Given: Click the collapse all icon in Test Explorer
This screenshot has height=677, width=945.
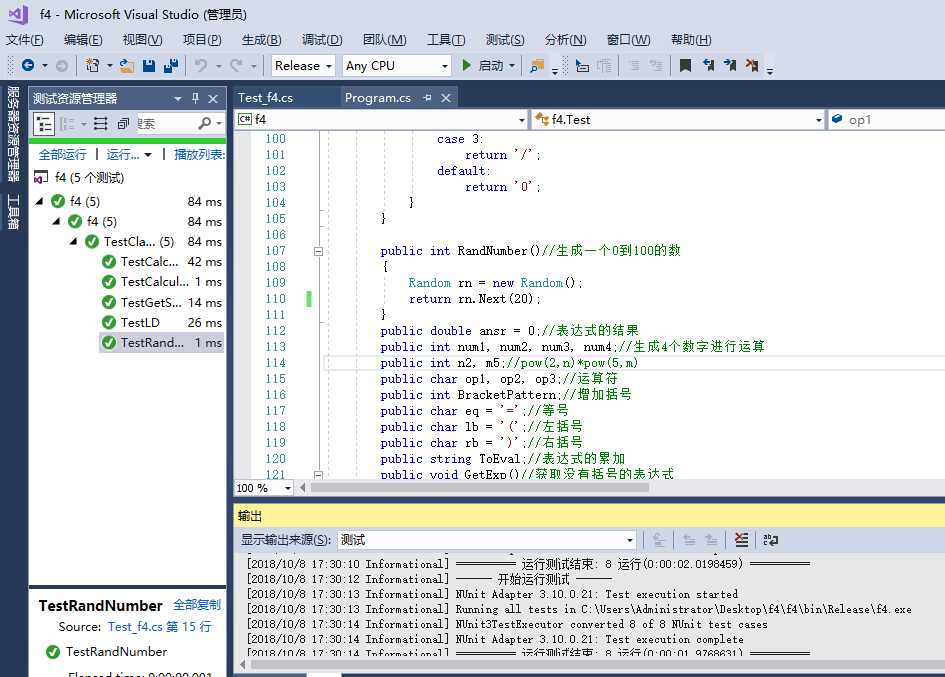Looking at the screenshot, I should [x=123, y=124].
